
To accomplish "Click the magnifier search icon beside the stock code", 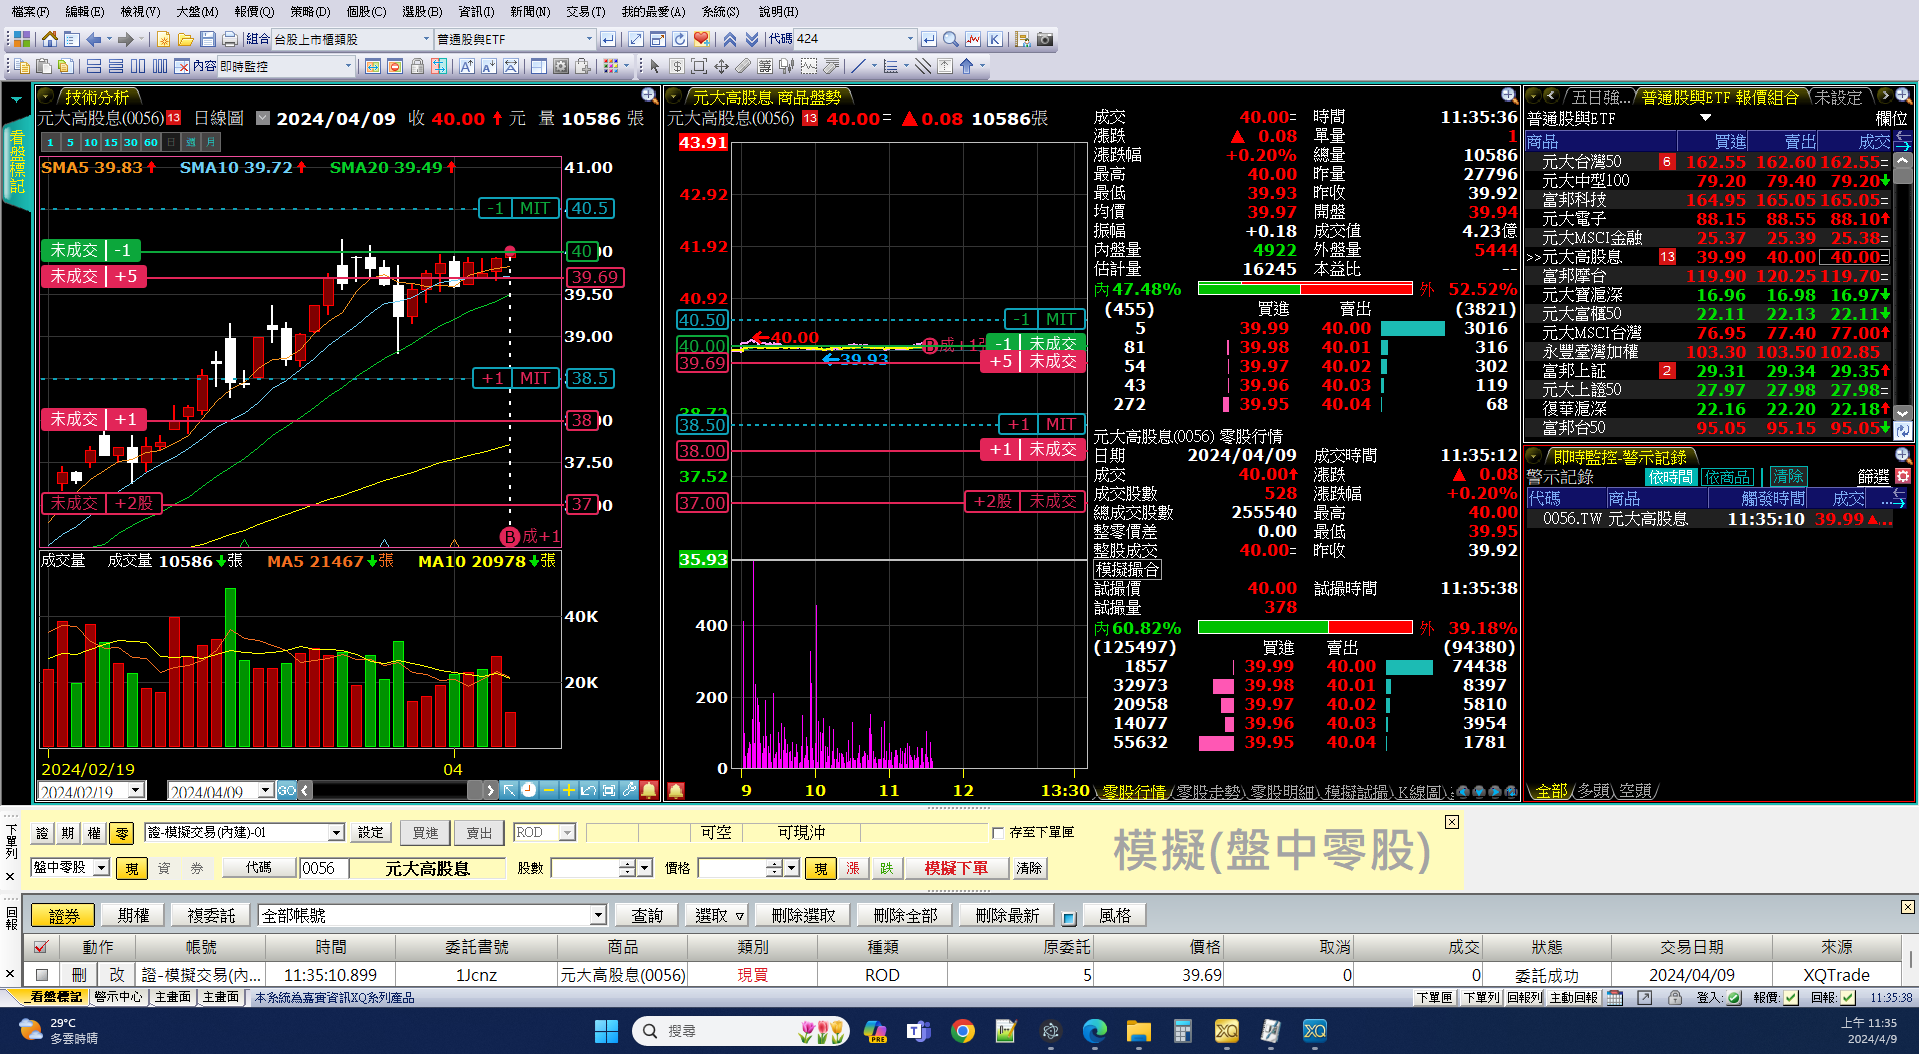I will (x=951, y=39).
